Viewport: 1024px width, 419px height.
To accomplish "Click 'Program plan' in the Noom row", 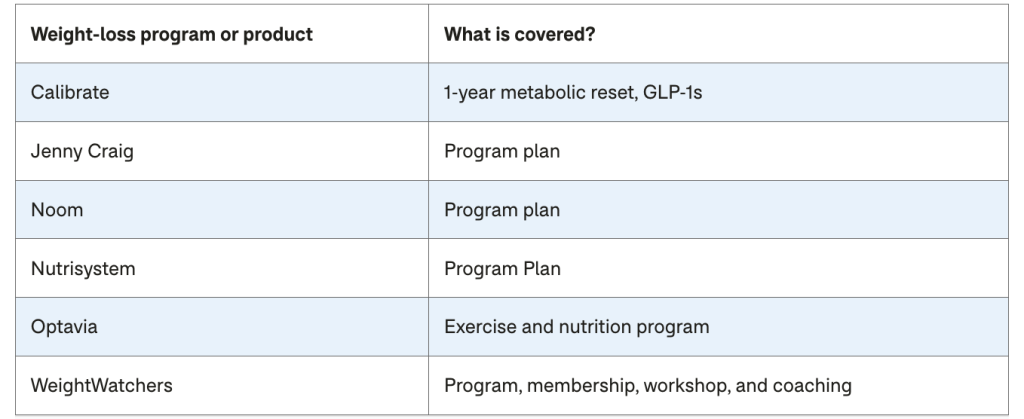I will pyautogui.click(x=502, y=210).
